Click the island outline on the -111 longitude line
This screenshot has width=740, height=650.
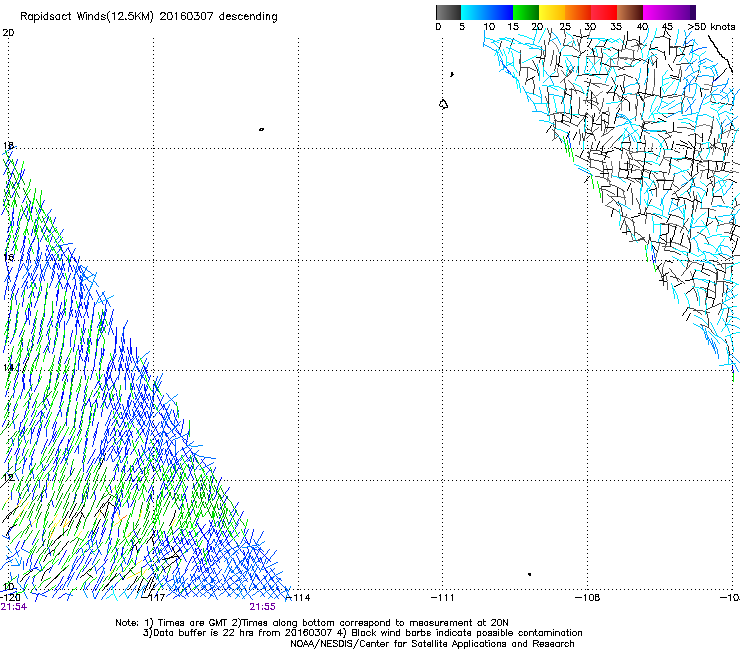tap(443, 104)
